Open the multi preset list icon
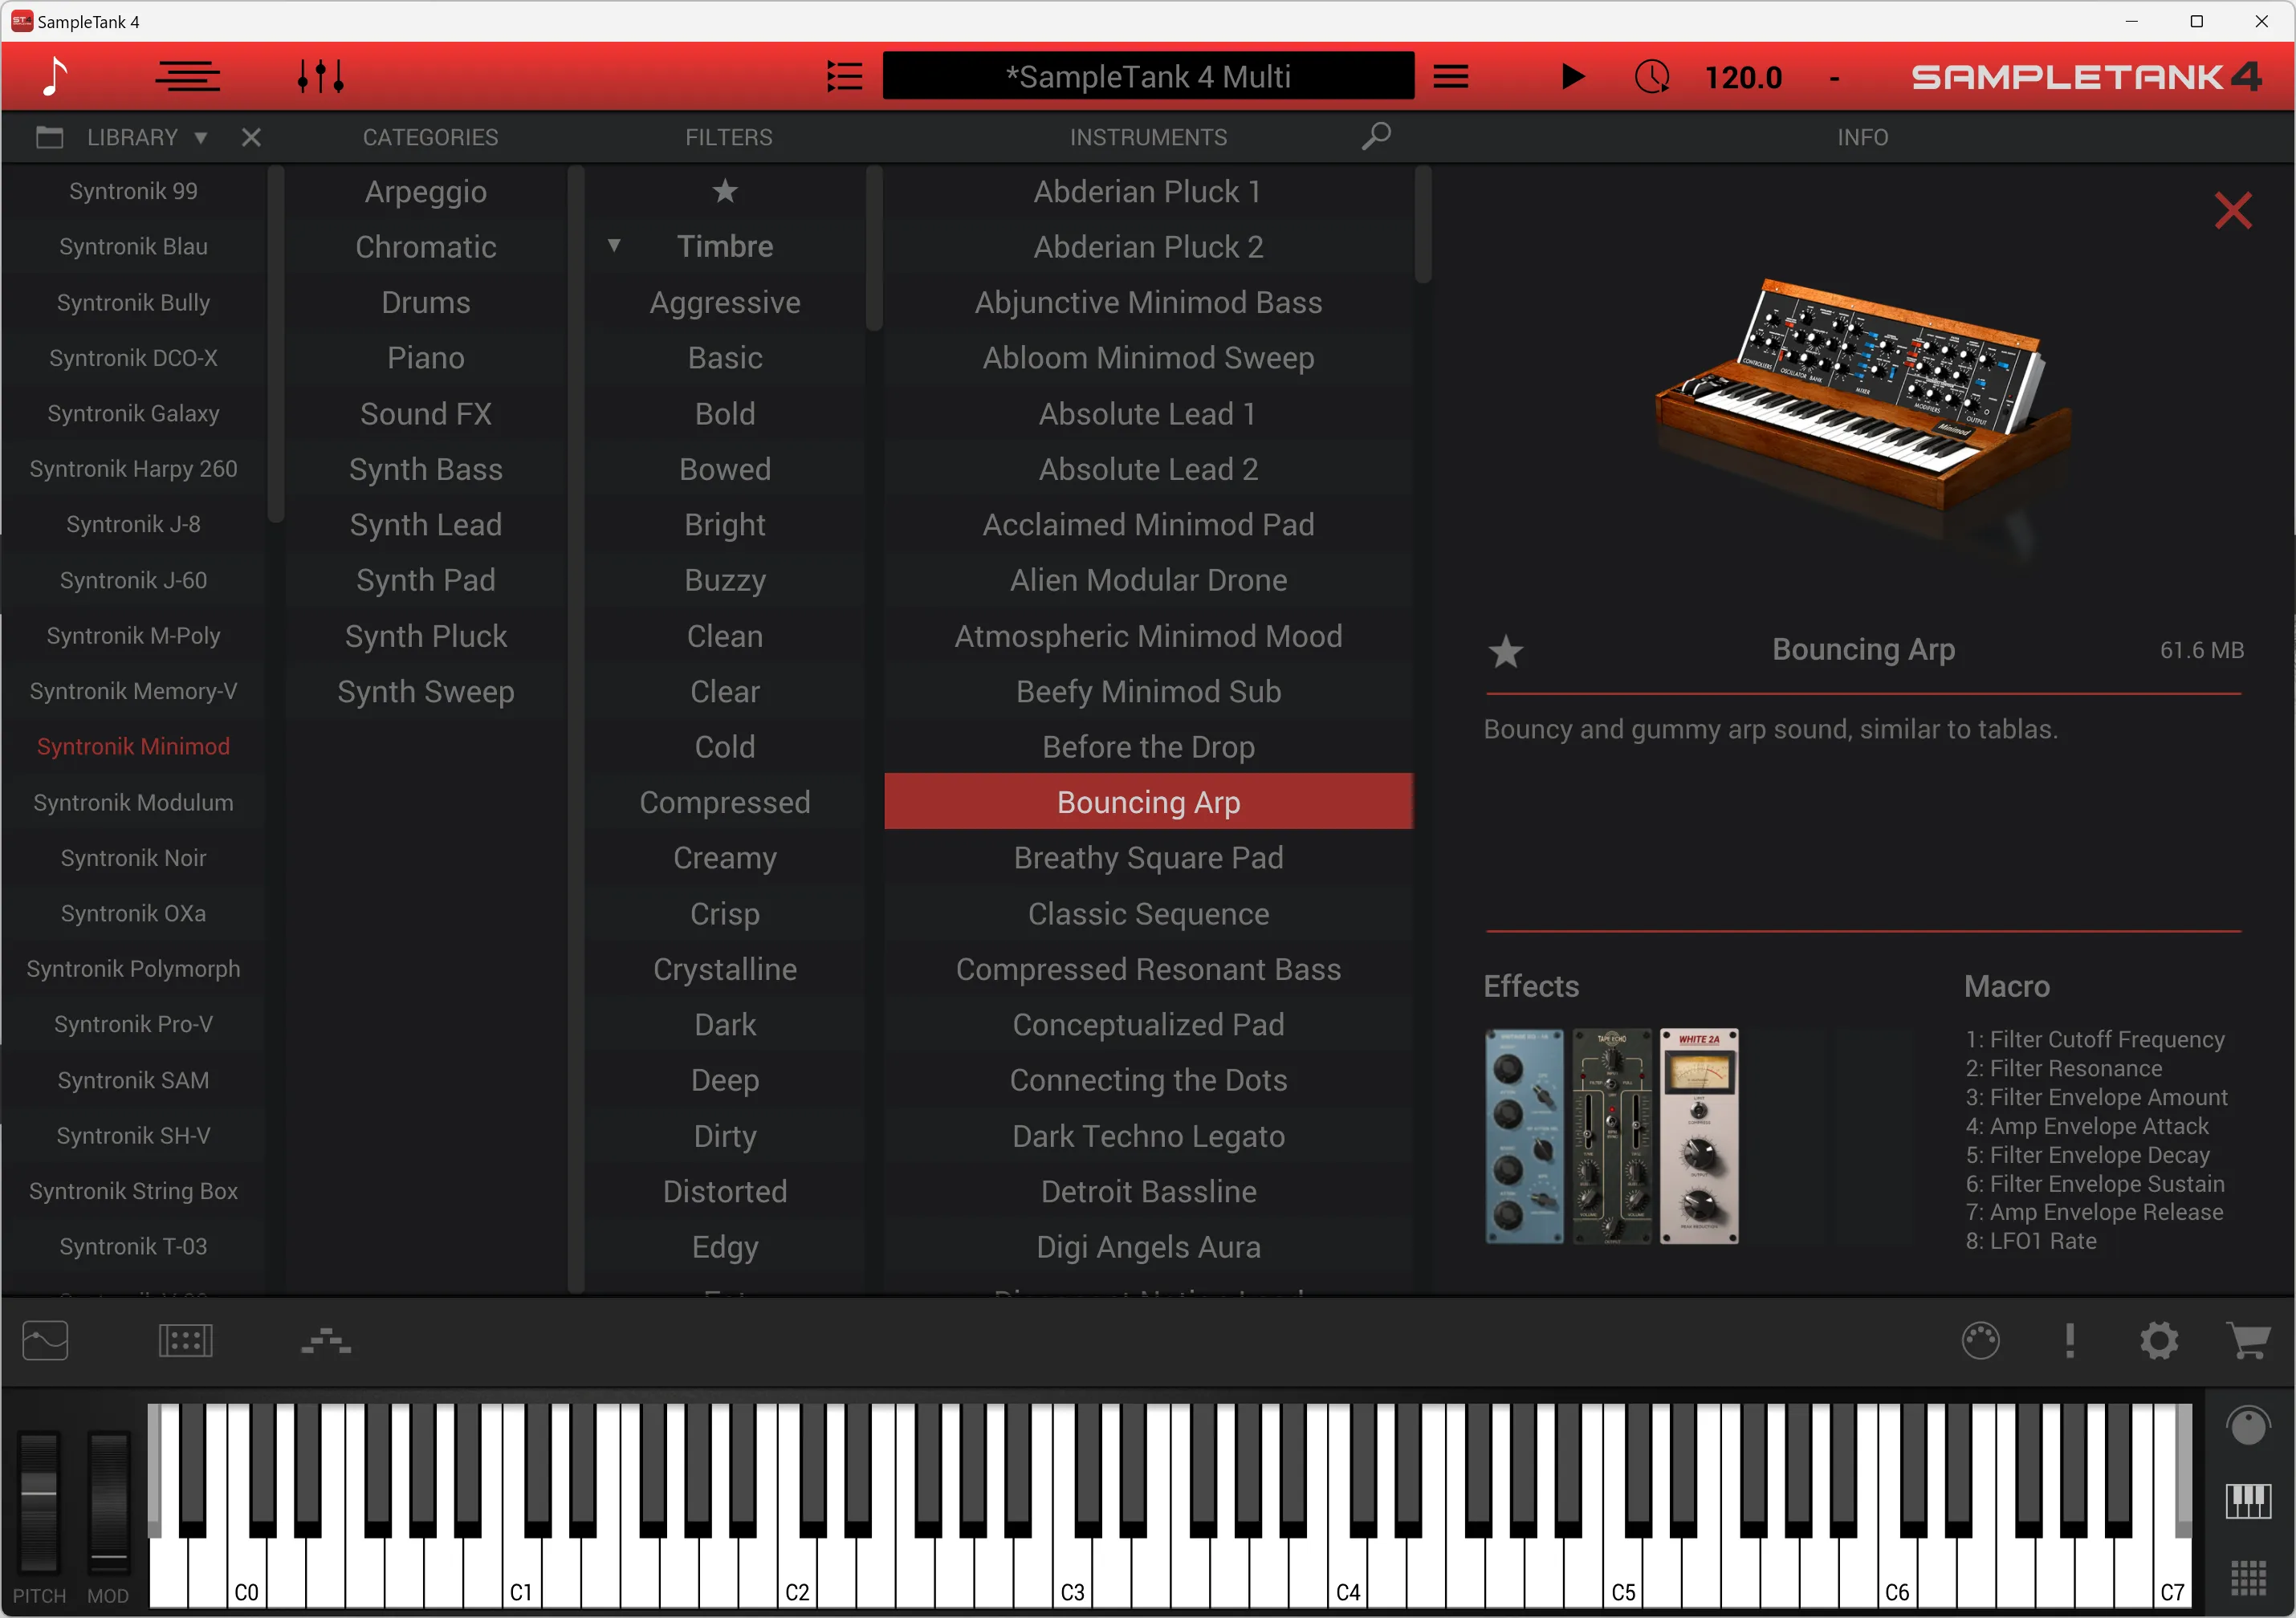 click(x=844, y=77)
